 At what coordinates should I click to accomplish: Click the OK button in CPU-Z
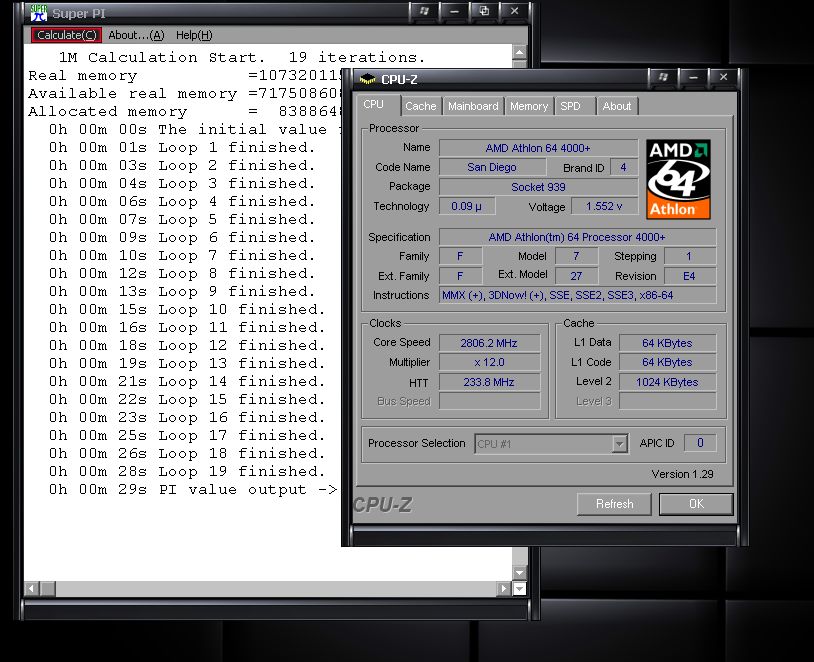pyautogui.click(x=696, y=504)
